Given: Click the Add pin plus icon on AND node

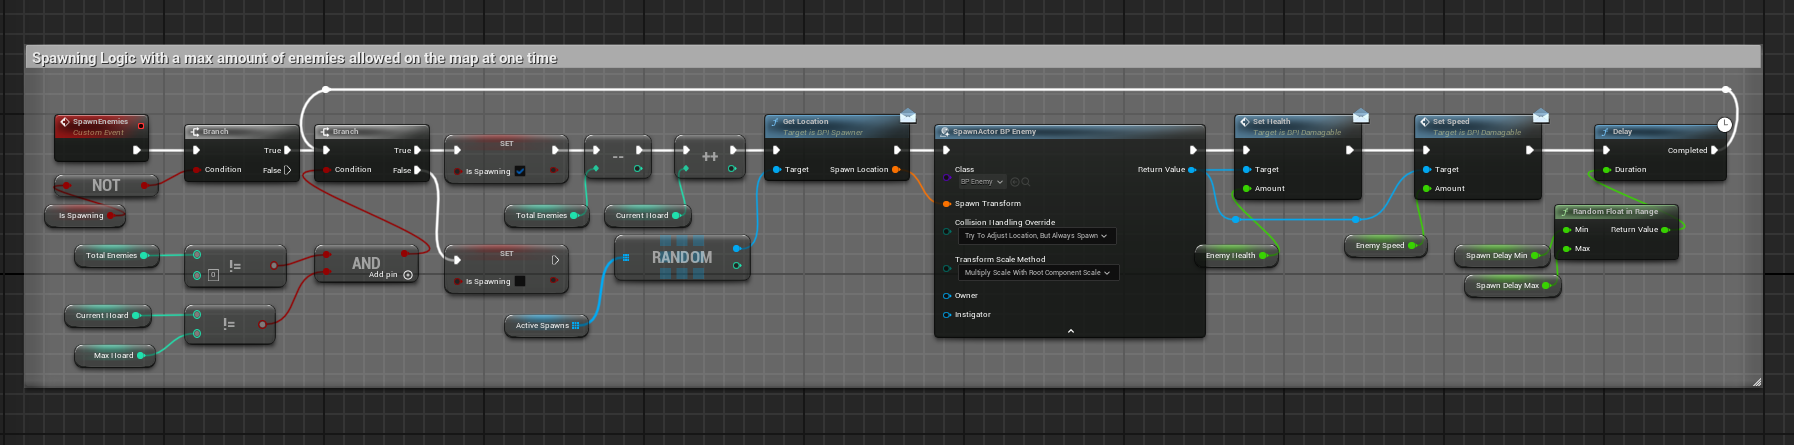Looking at the screenshot, I should pyautogui.click(x=408, y=275).
